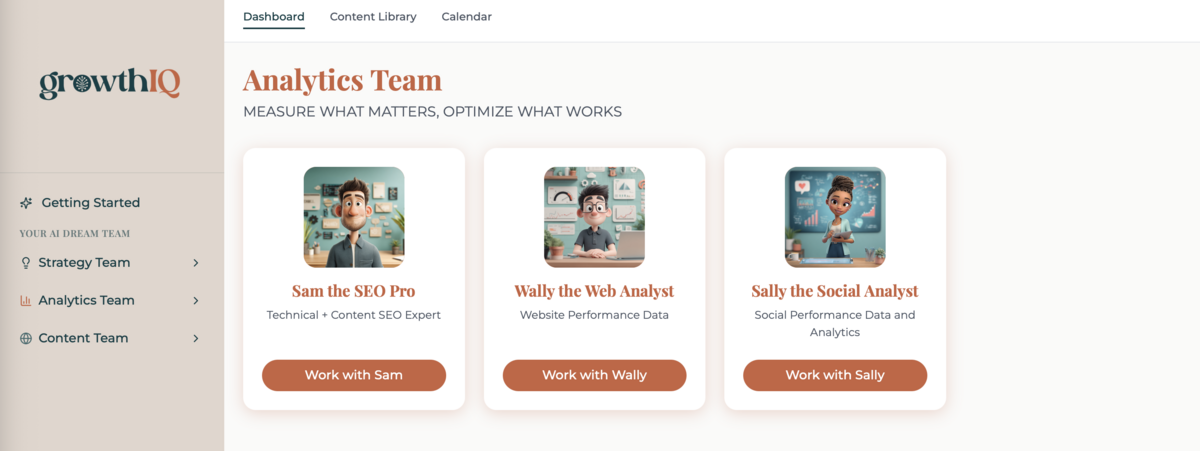Click Wally the Web Analyst avatar
1200x451 pixels.
[594, 217]
